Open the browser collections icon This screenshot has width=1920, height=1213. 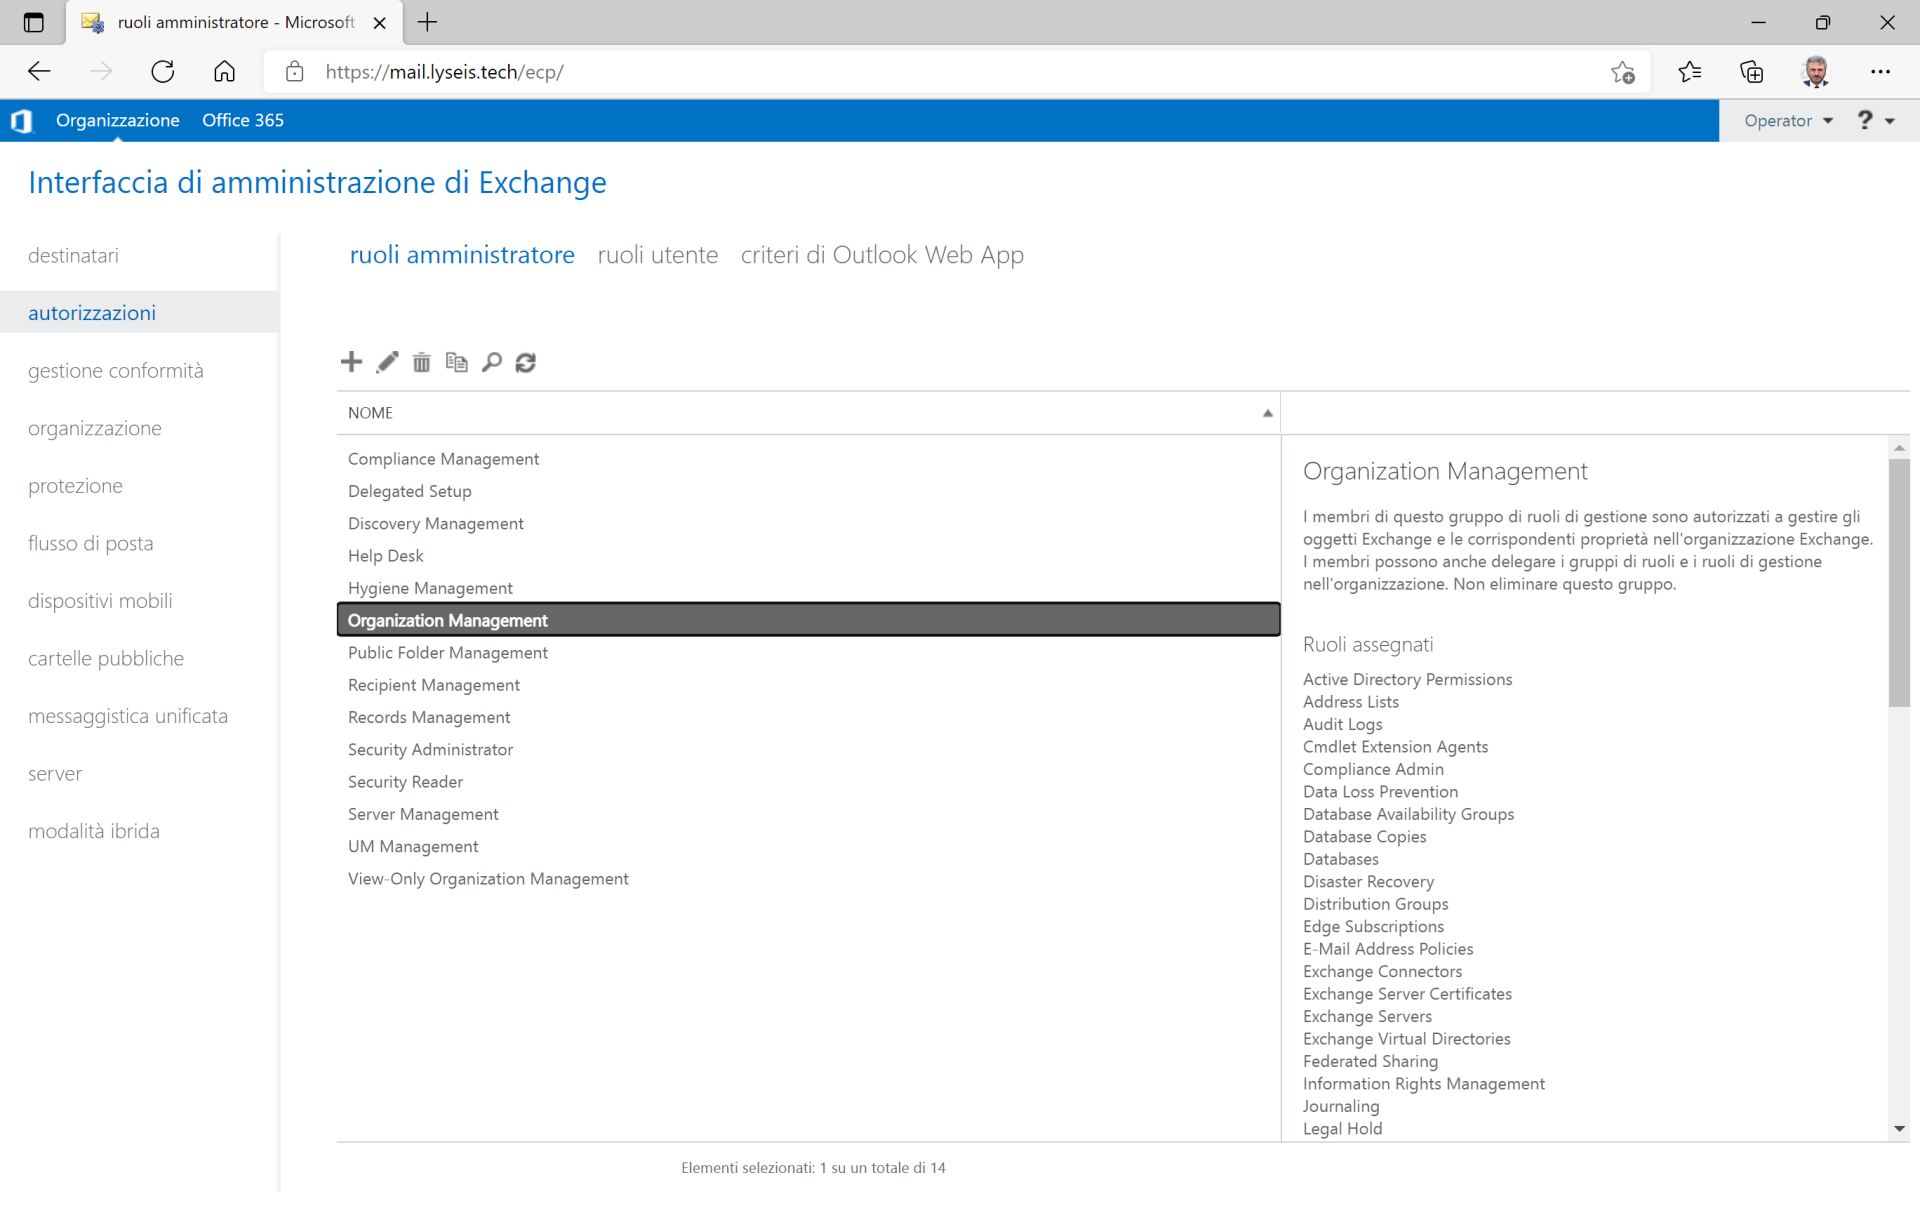coord(1751,72)
